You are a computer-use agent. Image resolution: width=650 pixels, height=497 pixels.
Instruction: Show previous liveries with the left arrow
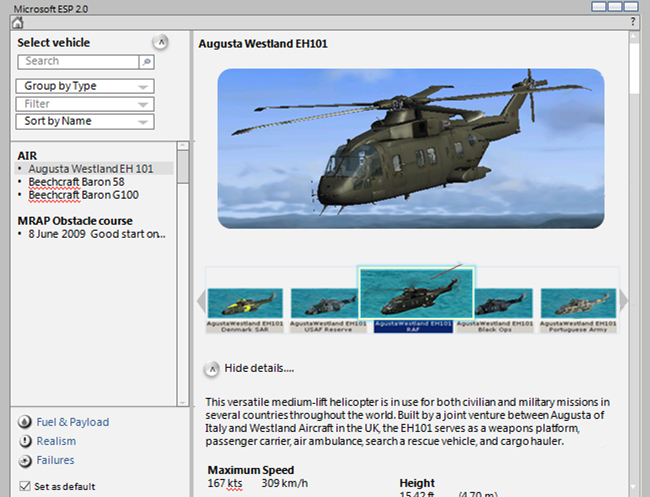click(x=201, y=301)
